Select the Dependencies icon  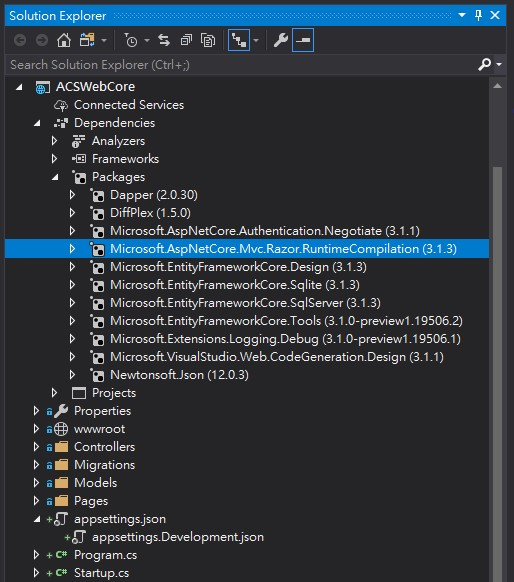[61, 123]
